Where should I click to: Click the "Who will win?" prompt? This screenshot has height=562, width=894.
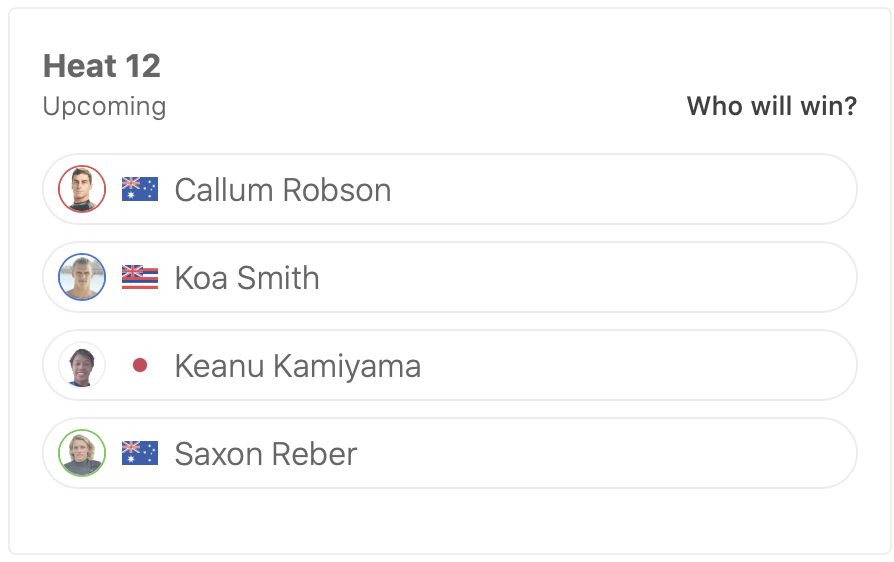771,106
